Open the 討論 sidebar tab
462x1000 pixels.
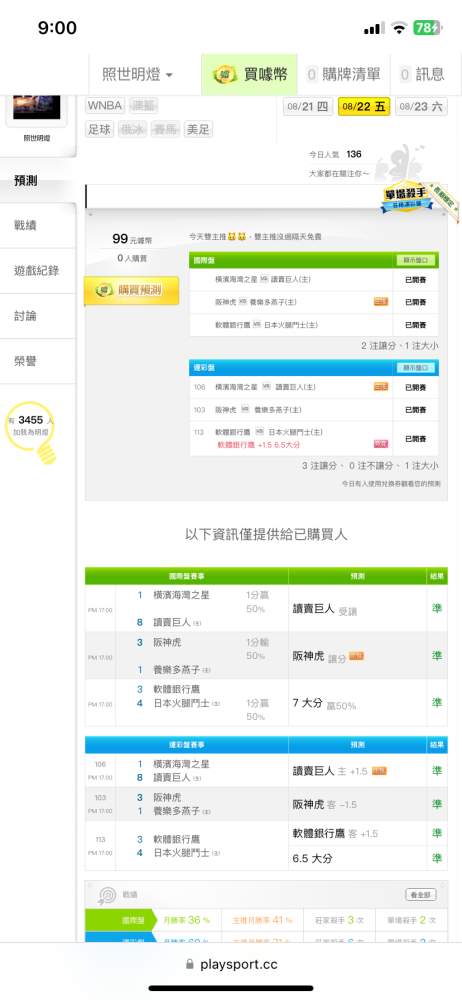[x=38, y=316]
